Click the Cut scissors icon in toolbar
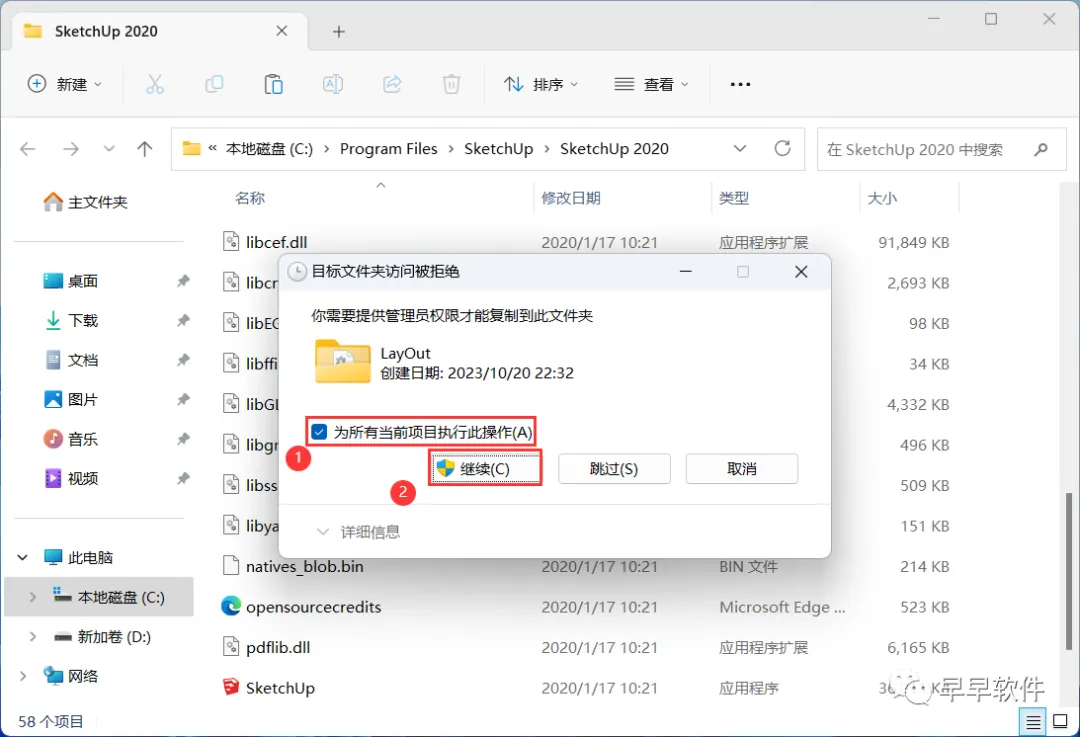 (155, 84)
